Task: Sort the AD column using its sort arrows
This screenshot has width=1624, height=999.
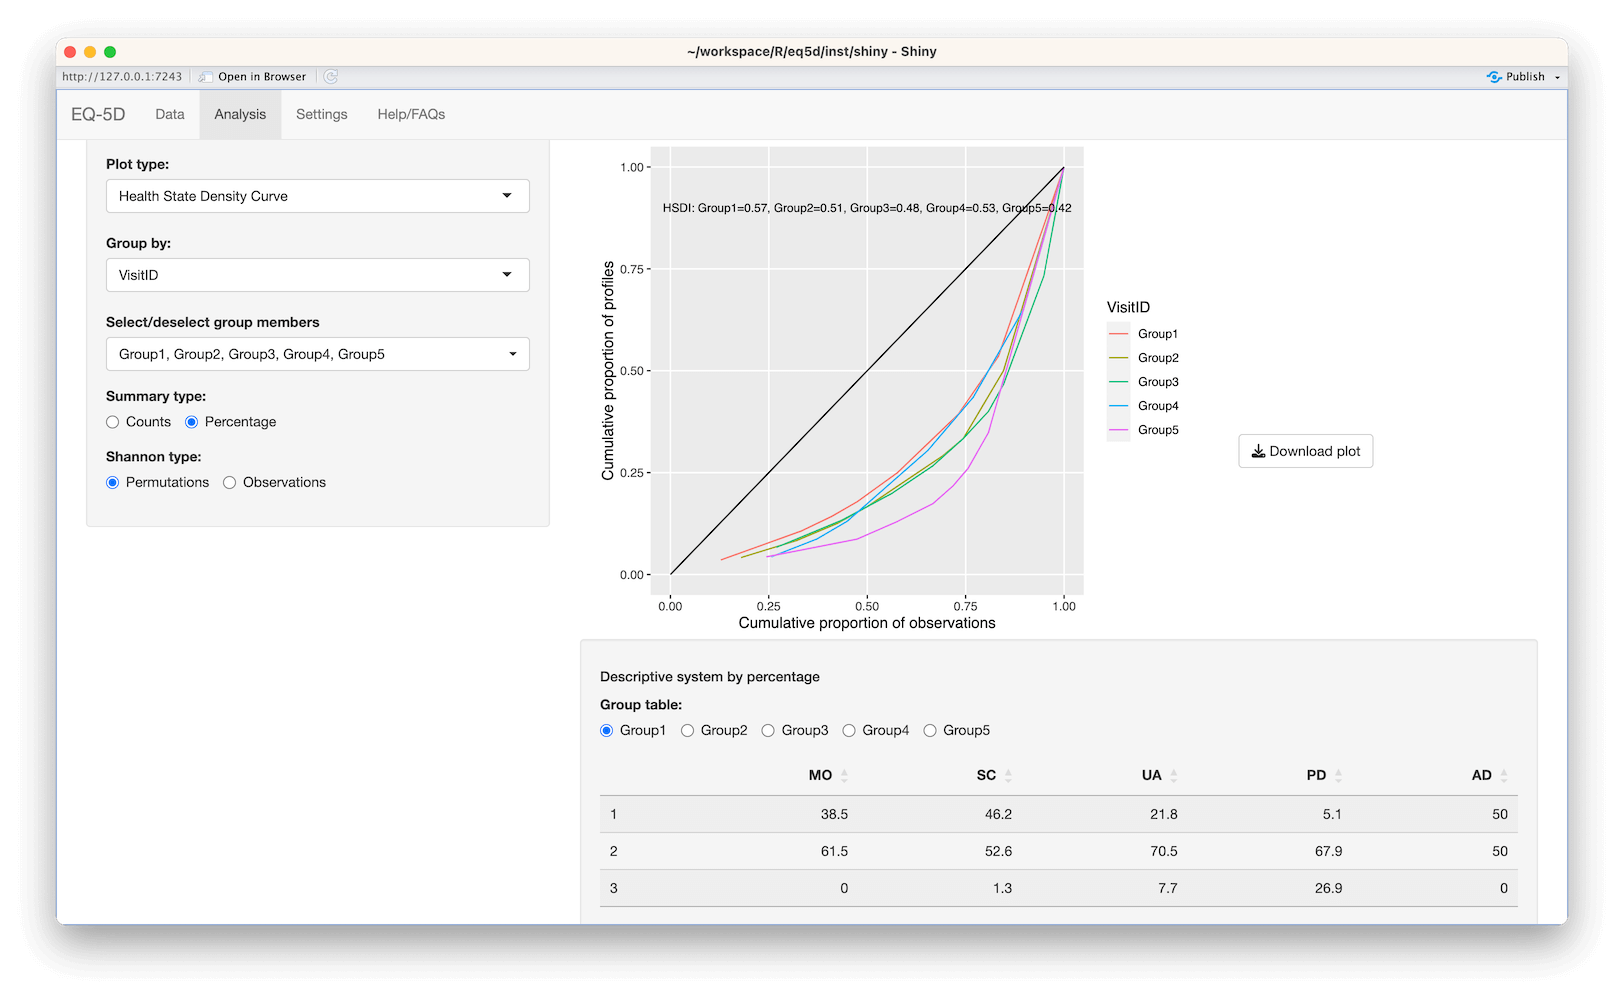Action: click(x=1504, y=775)
